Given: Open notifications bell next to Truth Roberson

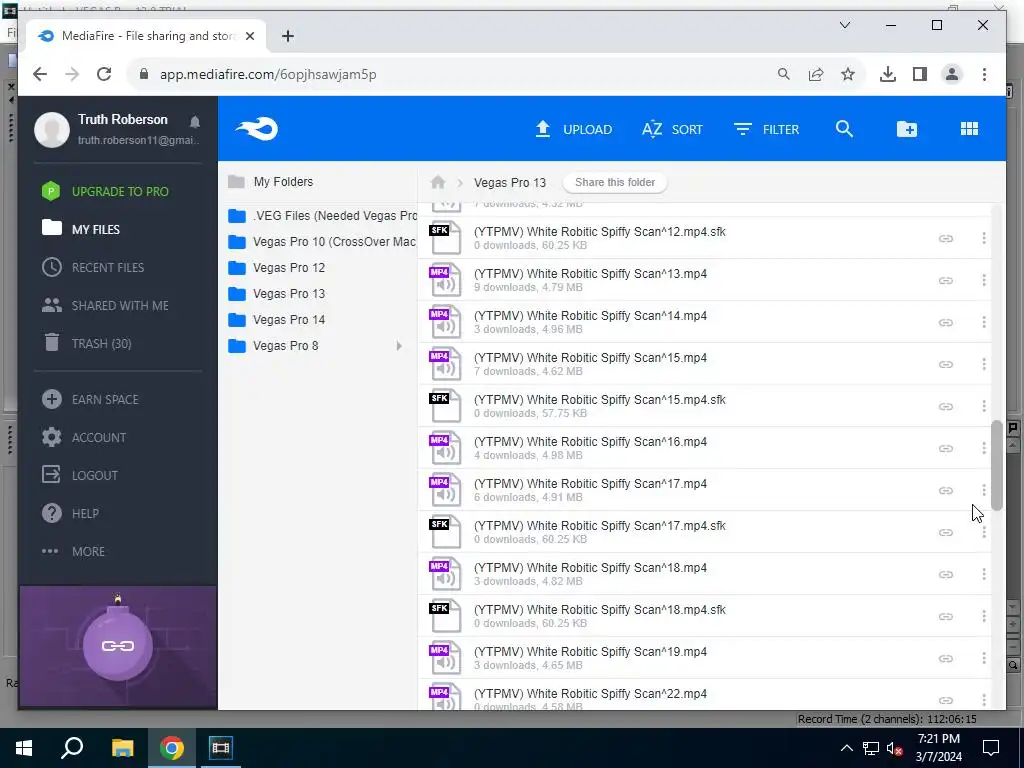Looking at the screenshot, I should click(195, 121).
